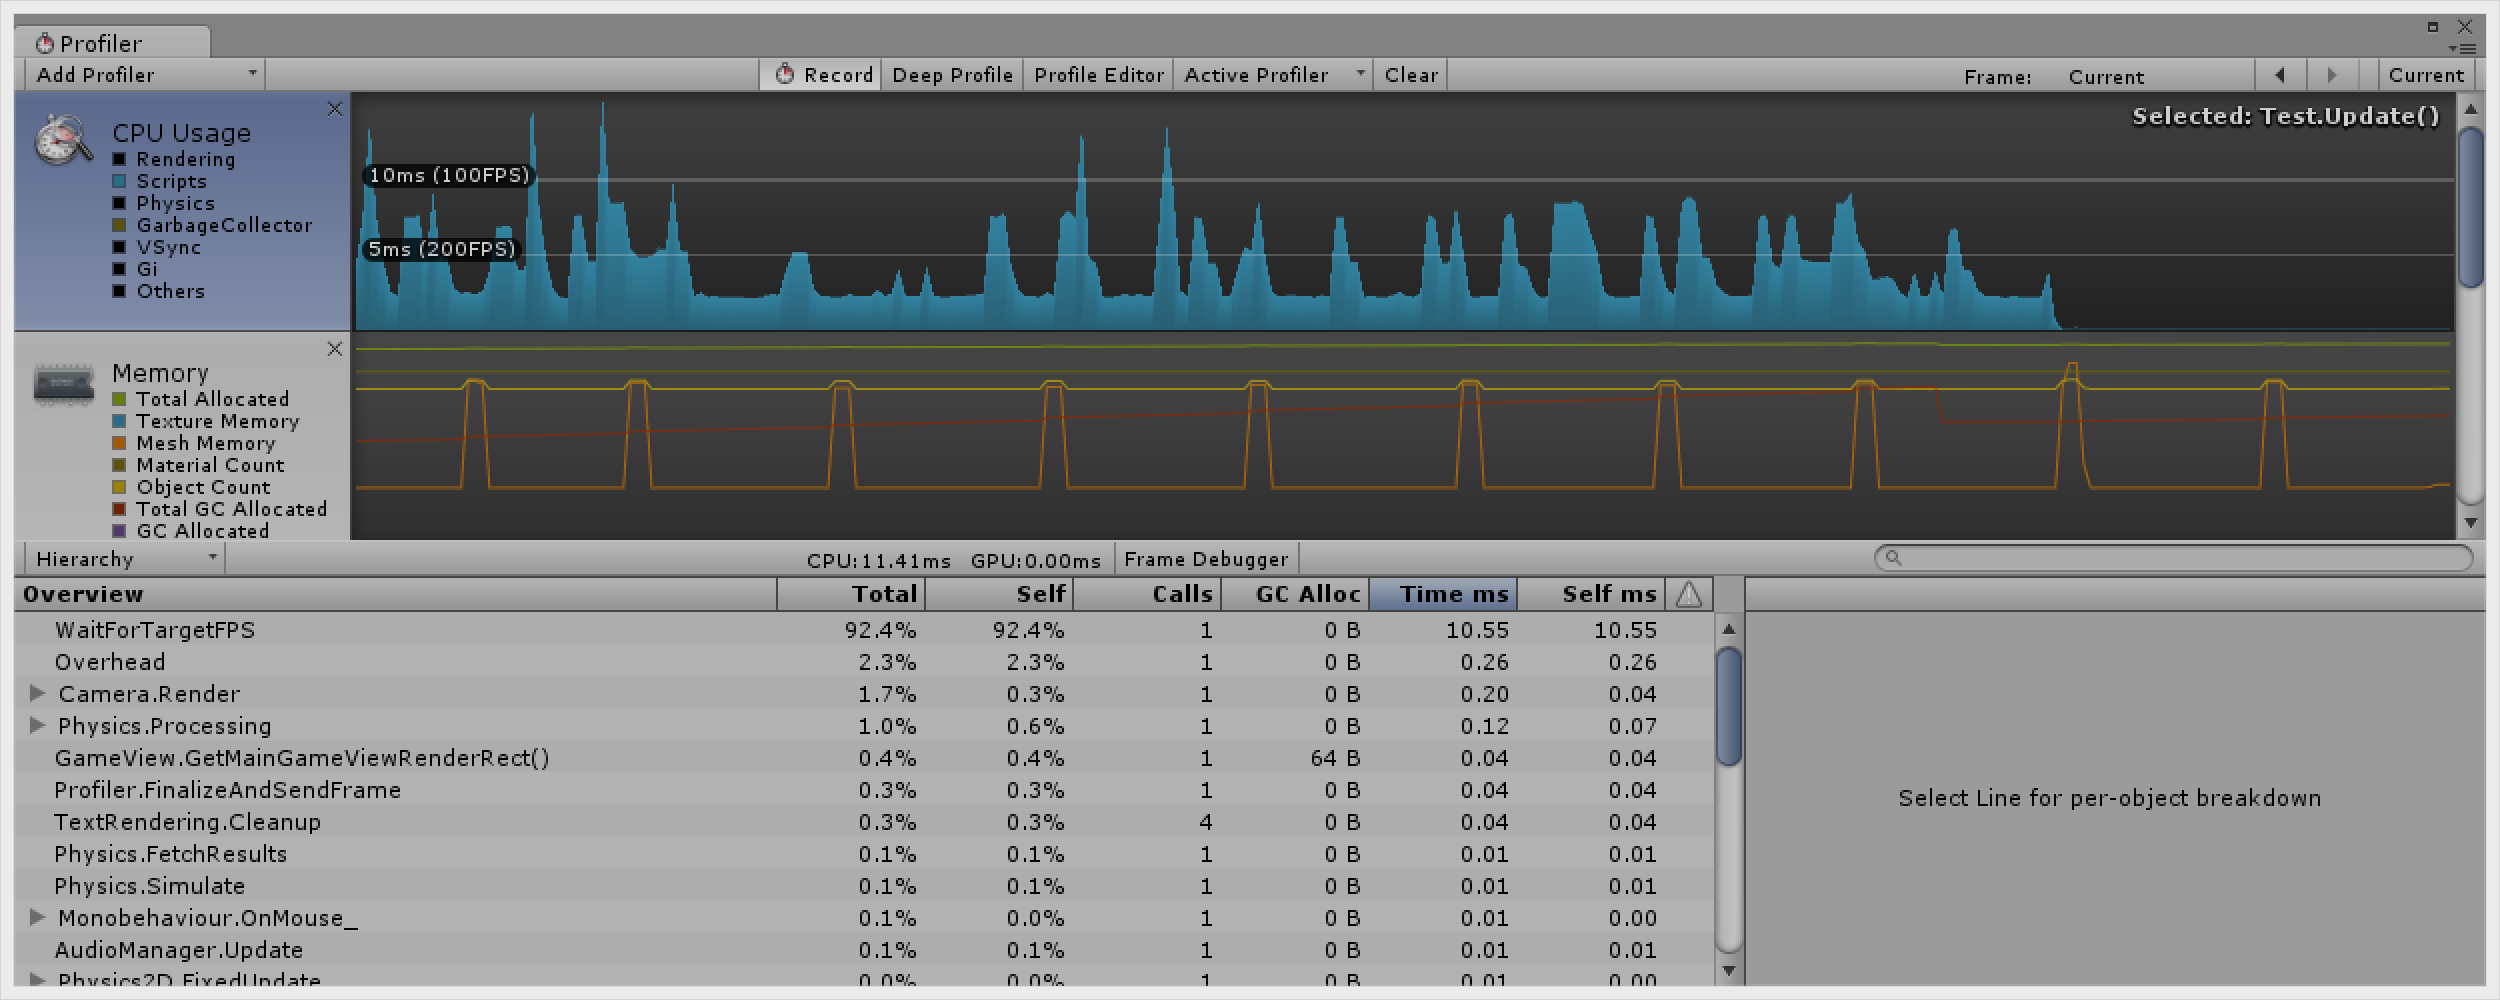Select the CPU Usage stopwatch icon
2500x1000 pixels.
point(64,140)
